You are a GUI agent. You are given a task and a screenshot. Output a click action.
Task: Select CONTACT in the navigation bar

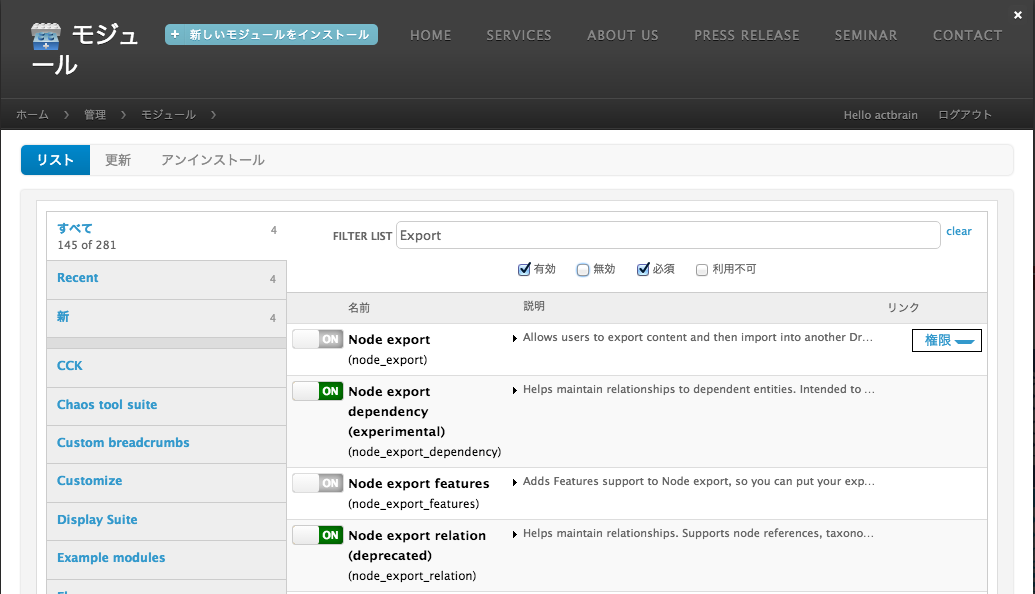coord(966,35)
